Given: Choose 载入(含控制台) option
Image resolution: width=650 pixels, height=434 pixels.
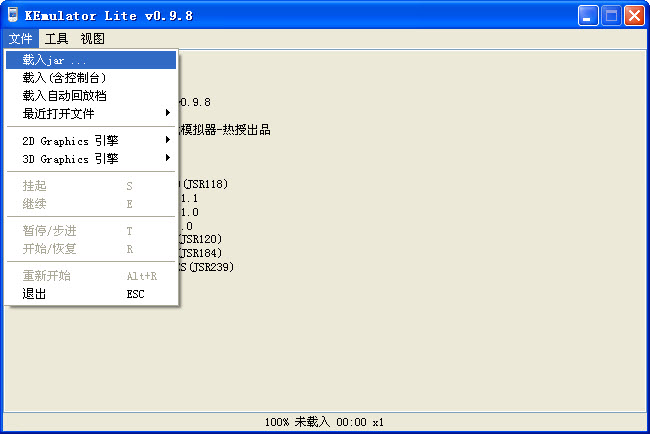Looking at the screenshot, I should [x=91, y=78].
